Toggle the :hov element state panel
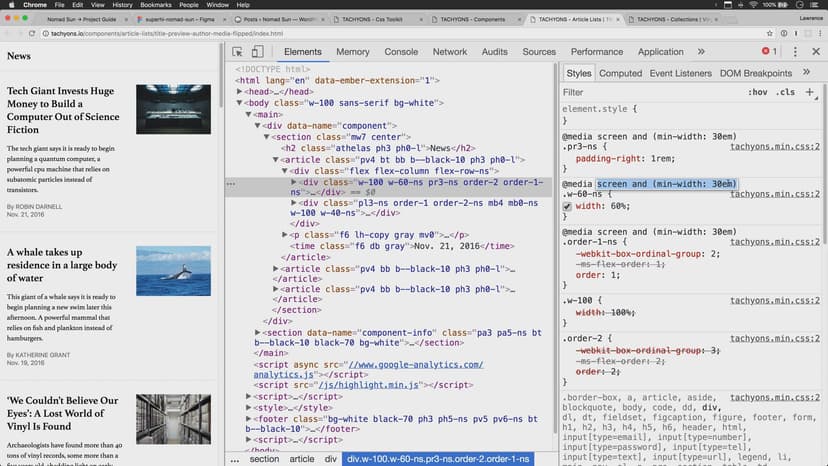This screenshot has height=466, width=828. (757, 92)
